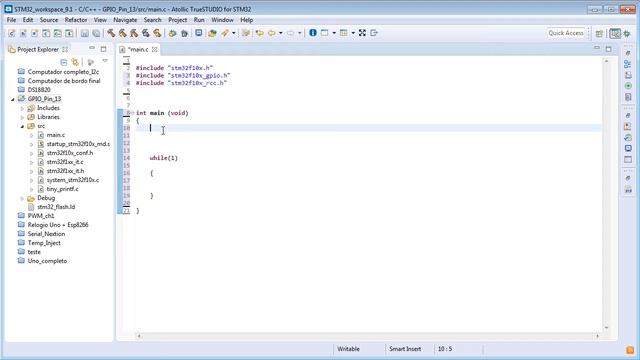Image resolution: width=640 pixels, height=360 pixels.
Task: Expand the Includes folder
Action: tap(22, 108)
